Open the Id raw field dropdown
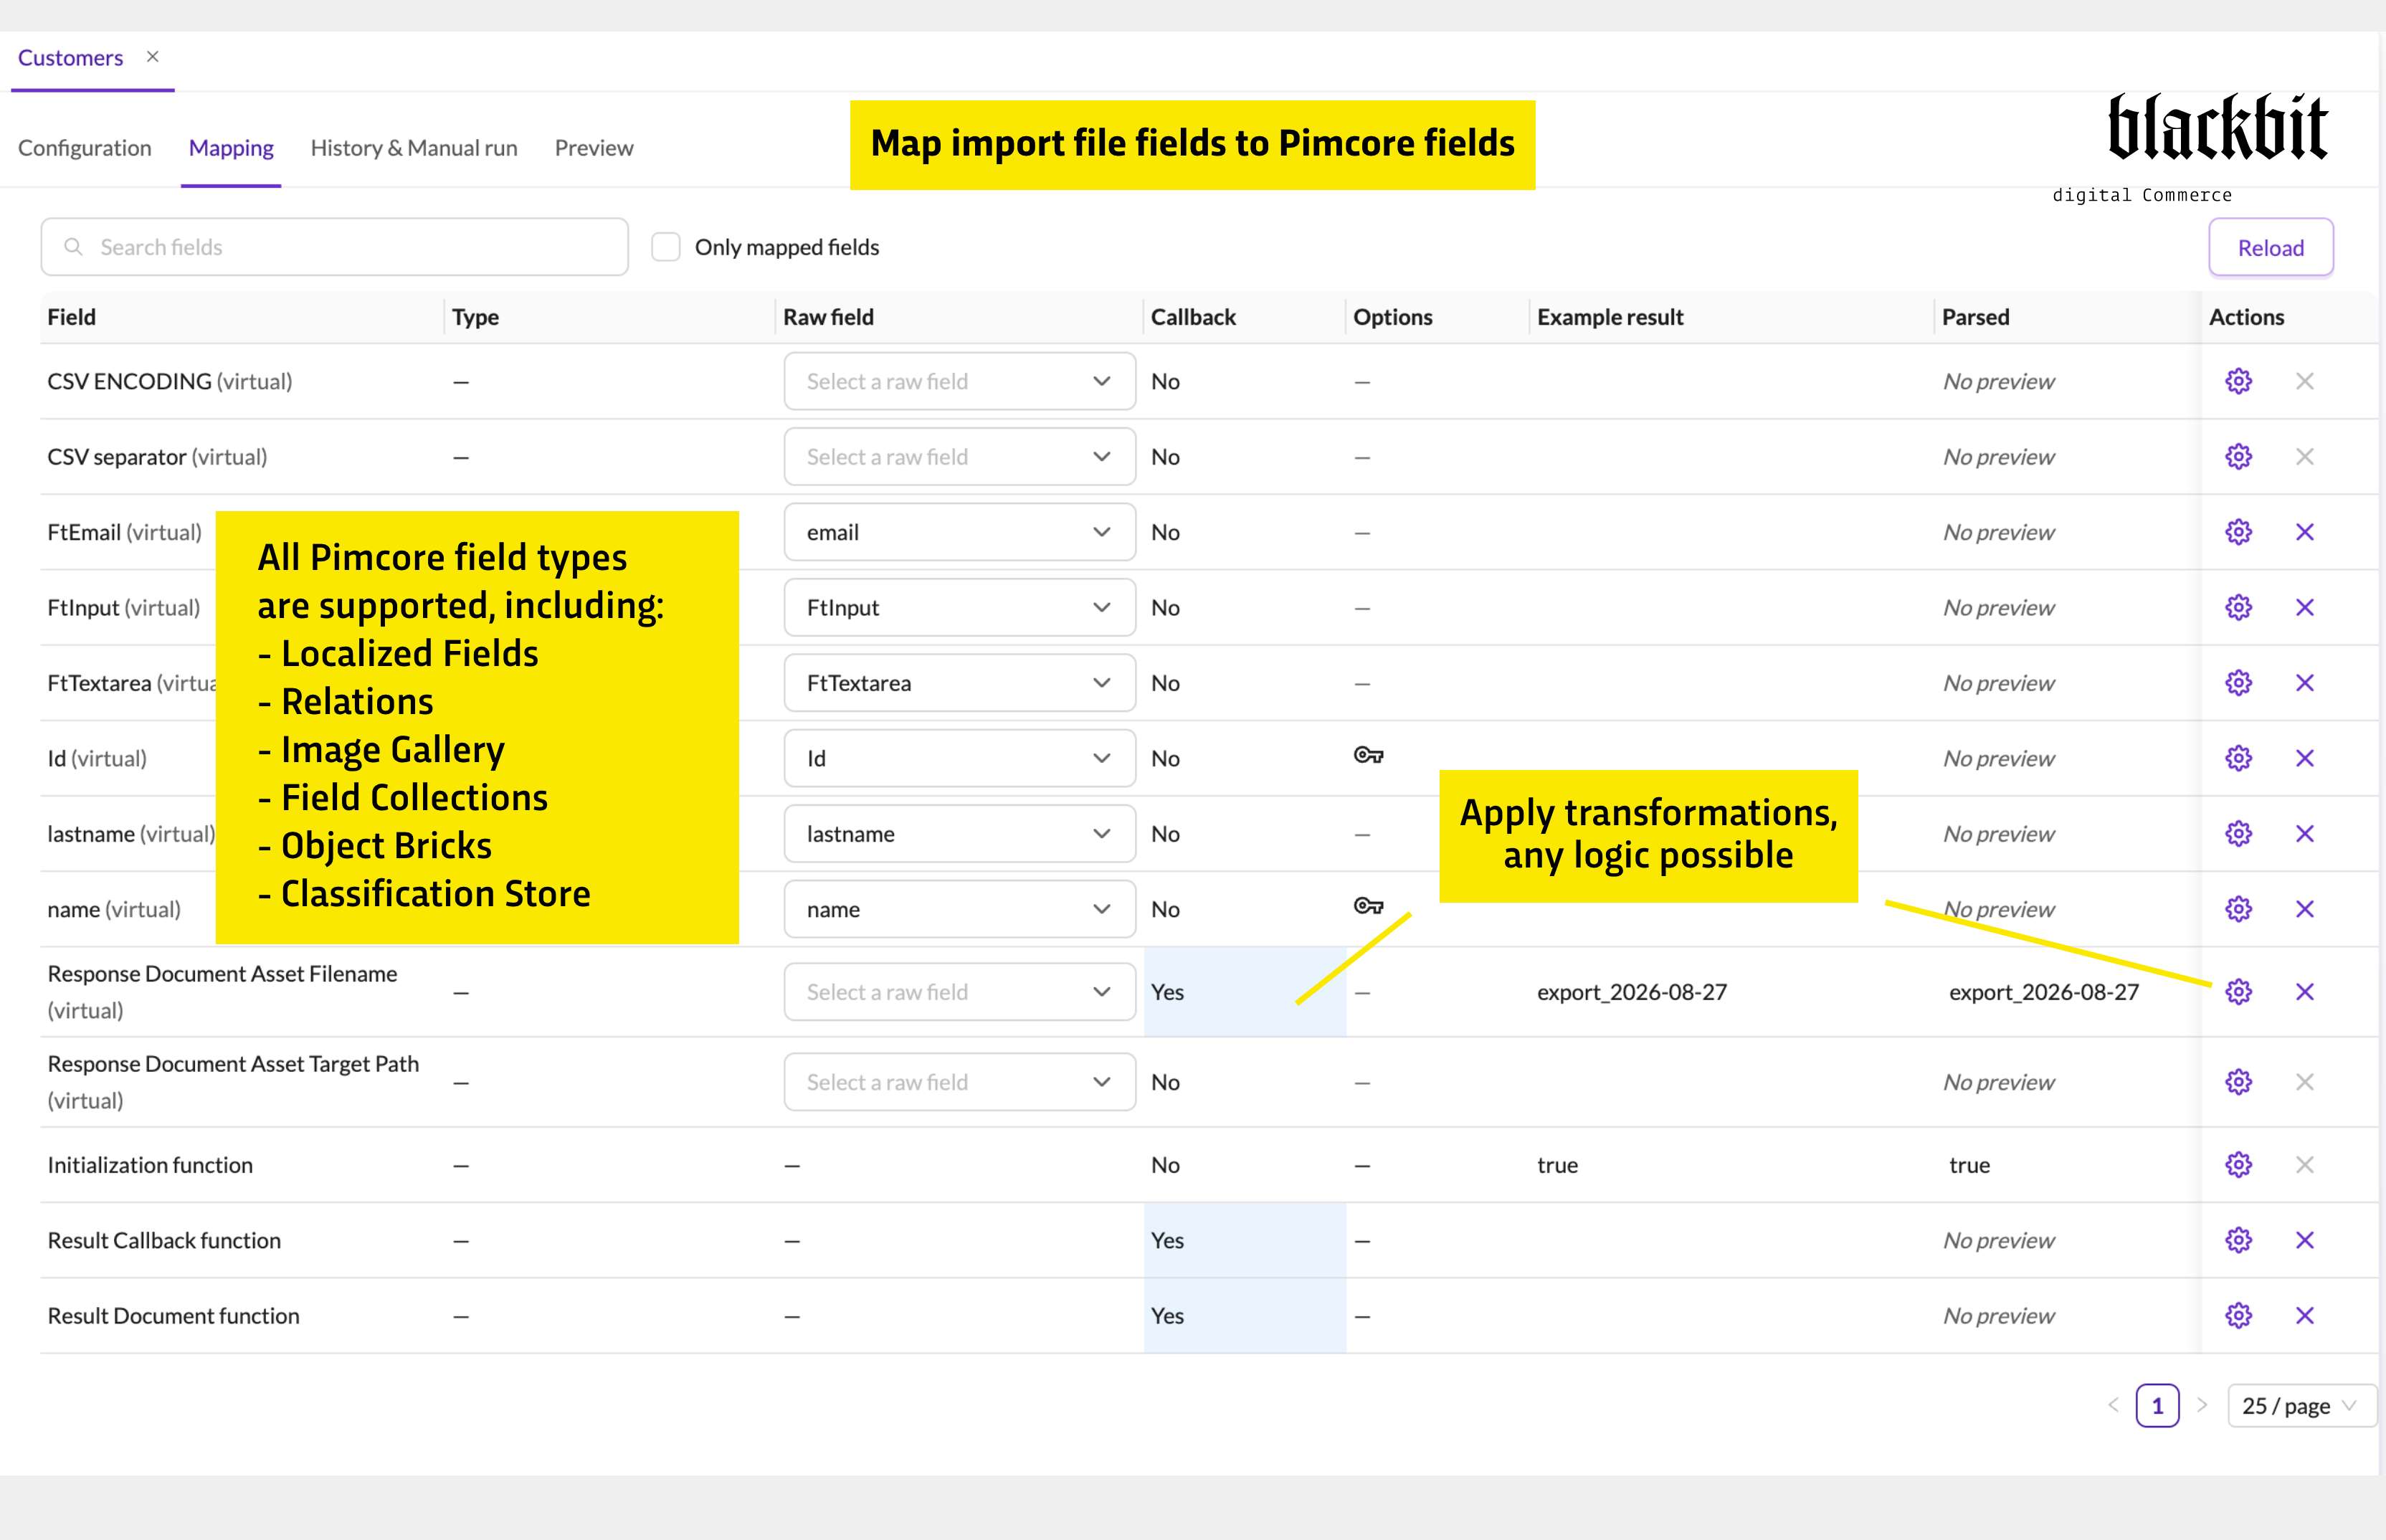The width and height of the screenshot is (2386, 1540). coord(959,758)
